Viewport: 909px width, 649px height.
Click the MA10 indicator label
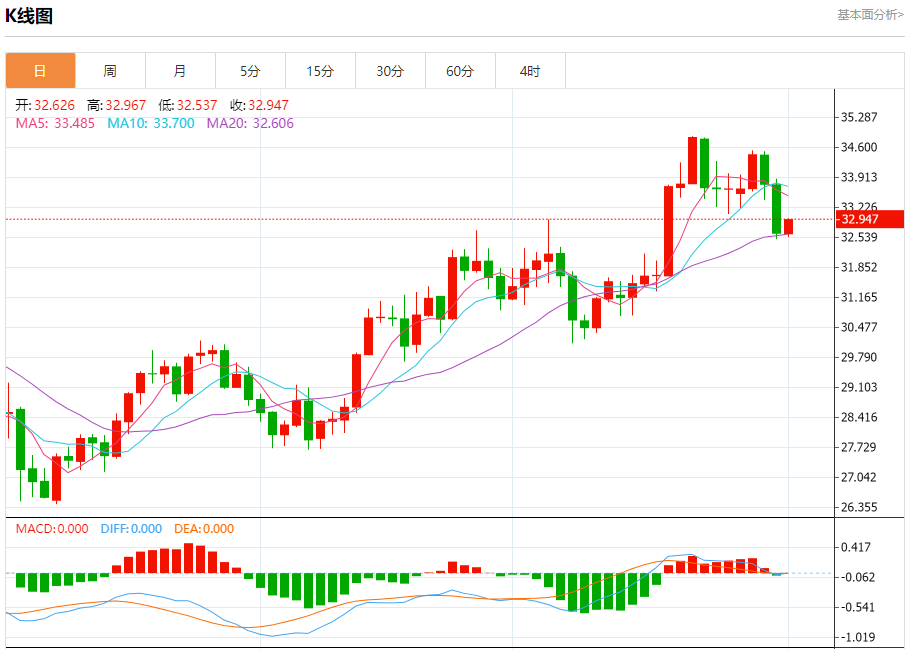point(151,123)
